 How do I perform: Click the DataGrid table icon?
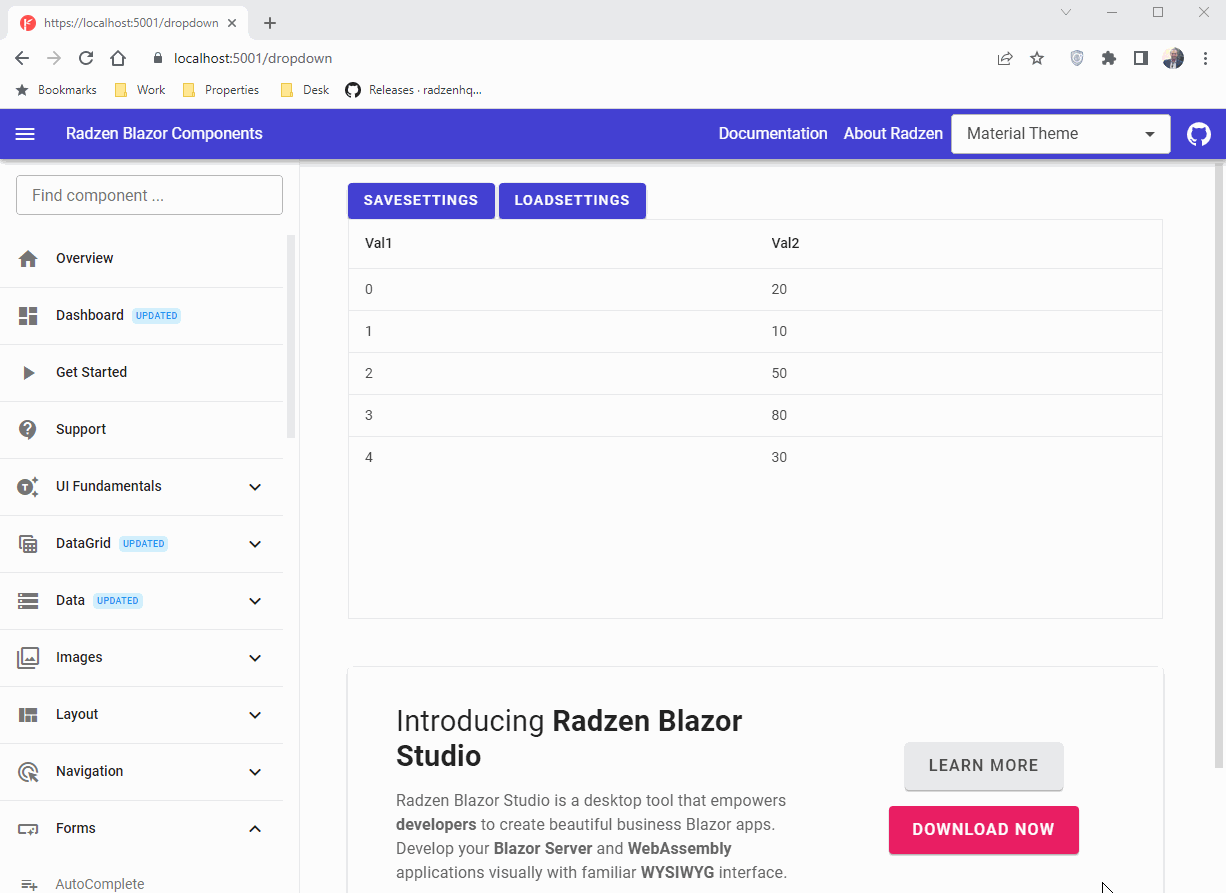click(x=28, y=544)
